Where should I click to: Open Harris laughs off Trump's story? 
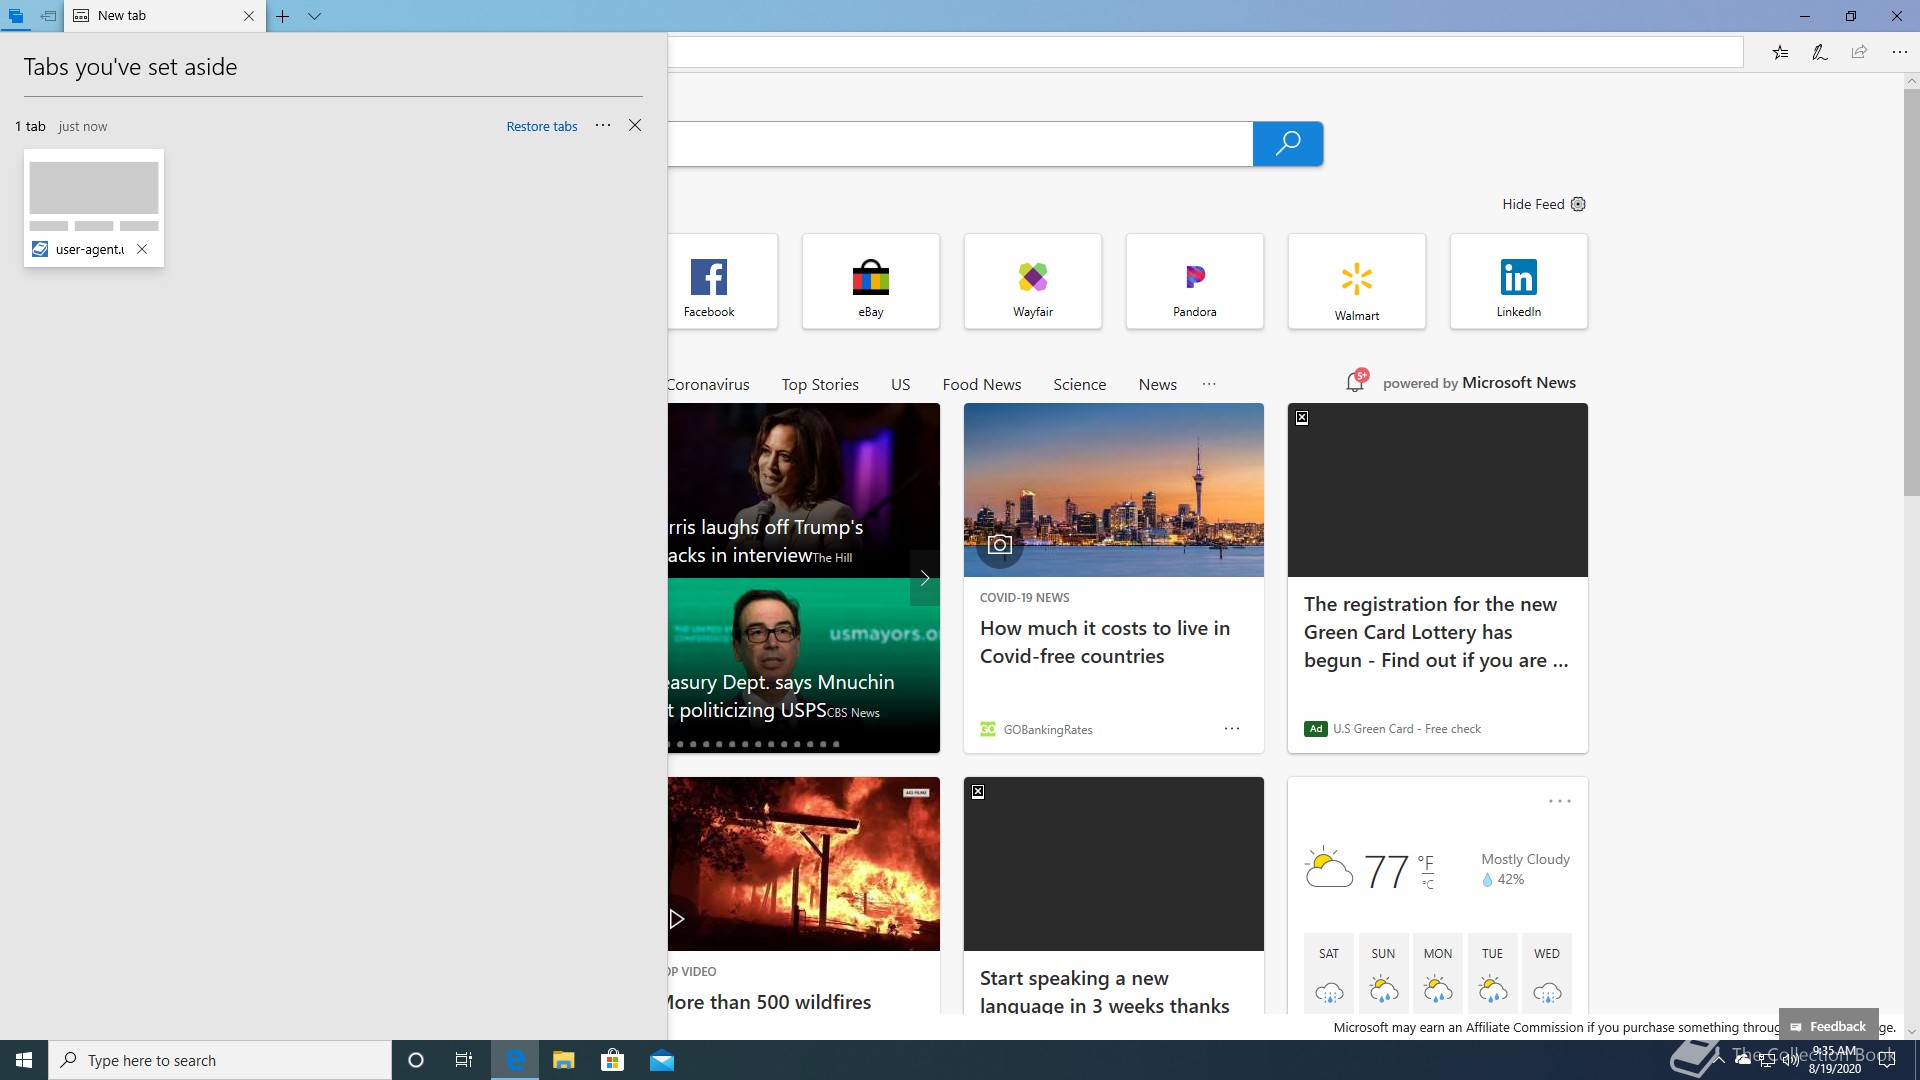click(x=765, y=541)
